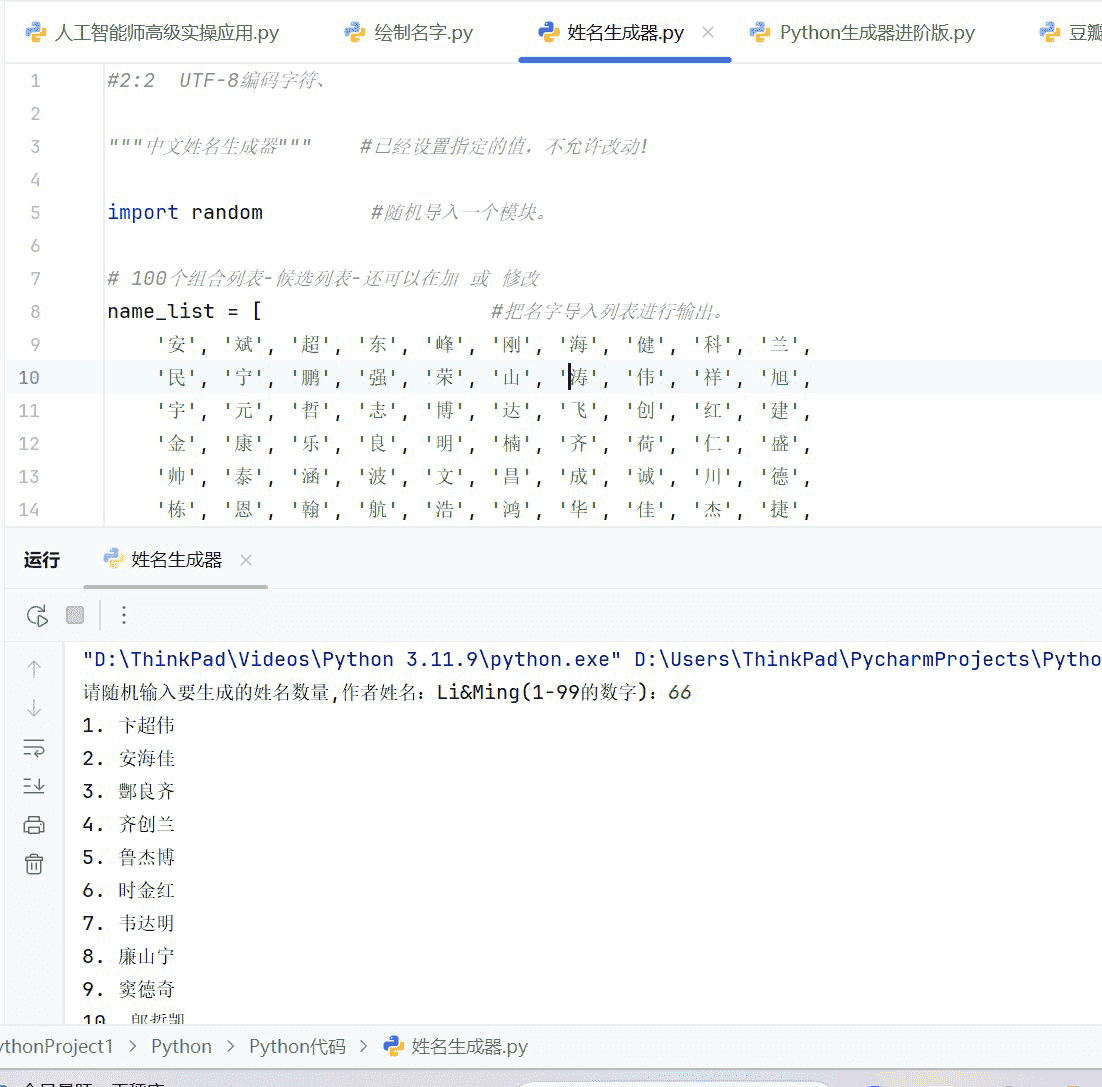This screenshot has height=1087, width=1102.
Task: Click output line 8. 廉山宁
Action: pyautogui.click(x=129, y=956)
